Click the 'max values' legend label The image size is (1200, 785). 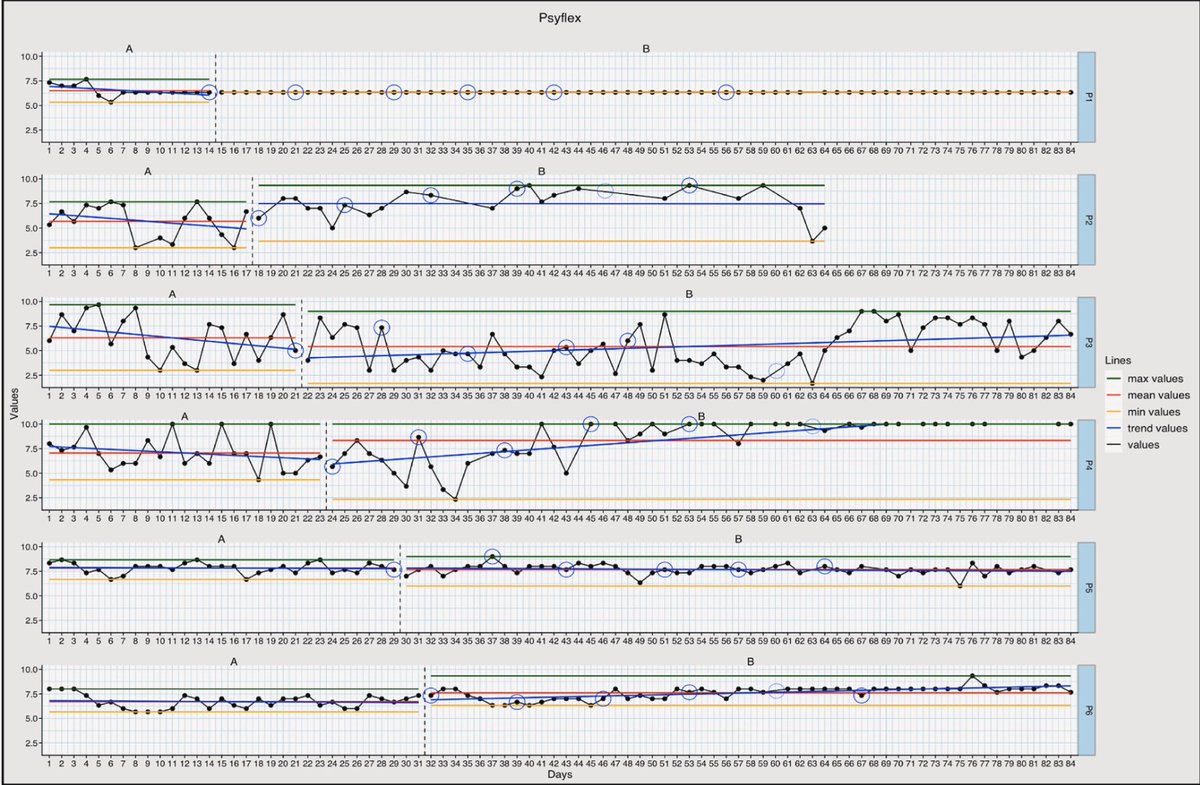click(1158, 377)
